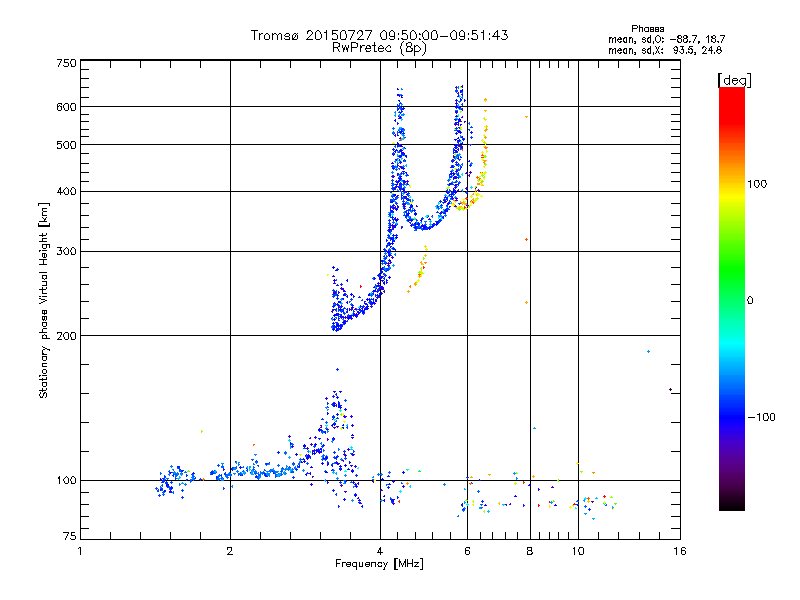Image resolution: width=800 pixels, height=600 pixels.
Task: Click the y-axis tick label '75'
Action: coord(70,536)
